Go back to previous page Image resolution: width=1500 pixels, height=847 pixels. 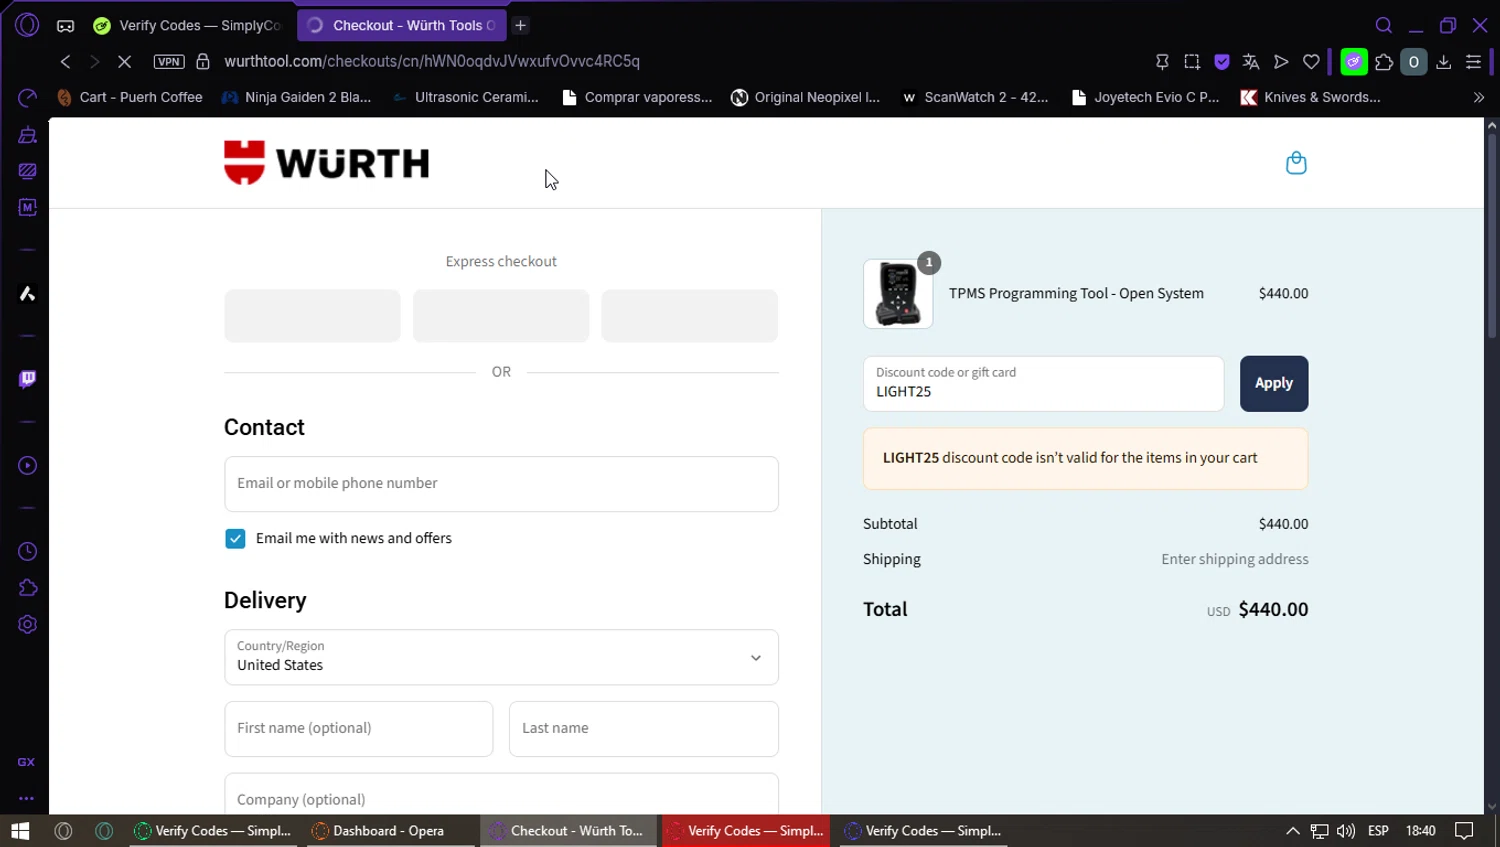click(x=66, y=62)
